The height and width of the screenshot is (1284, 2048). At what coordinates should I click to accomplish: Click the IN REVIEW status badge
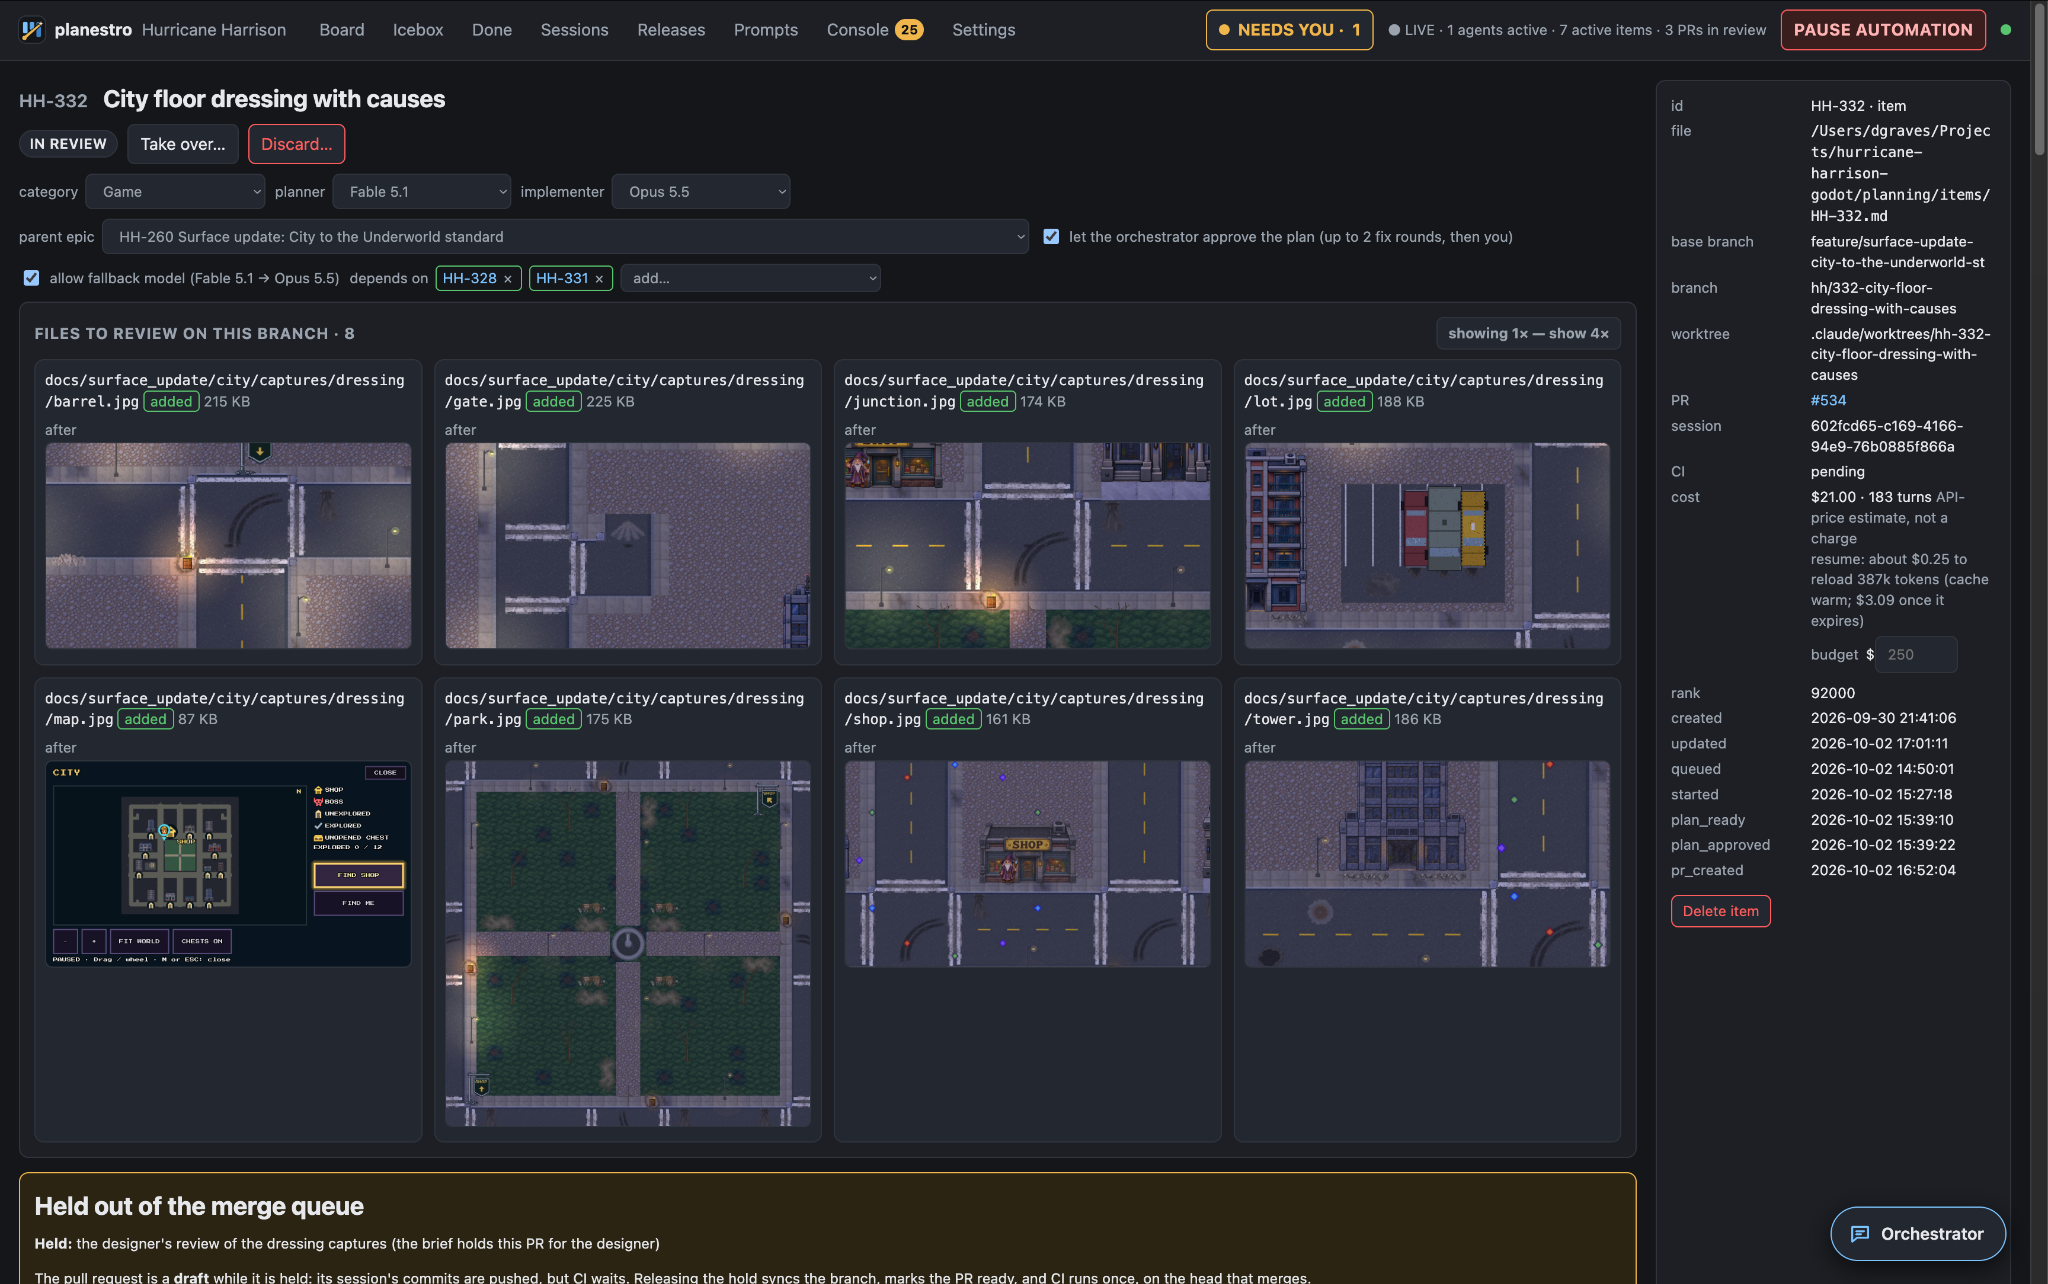pyautogui.click(x=68, y=144)
